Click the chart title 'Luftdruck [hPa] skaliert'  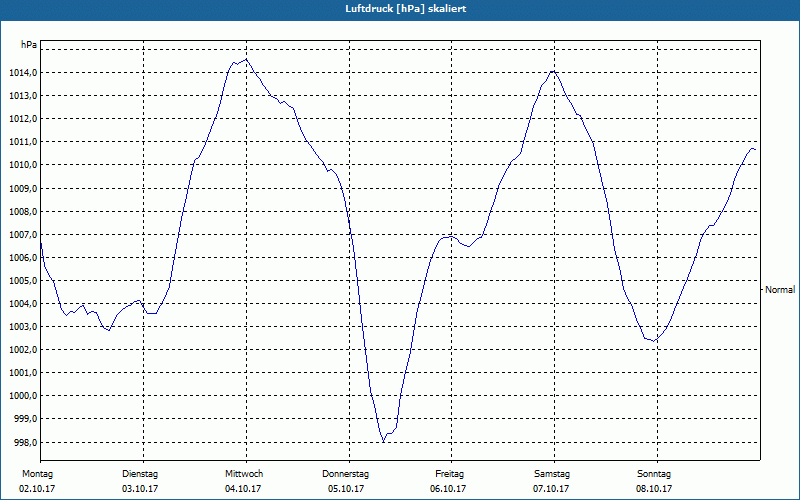coord(405,9)
